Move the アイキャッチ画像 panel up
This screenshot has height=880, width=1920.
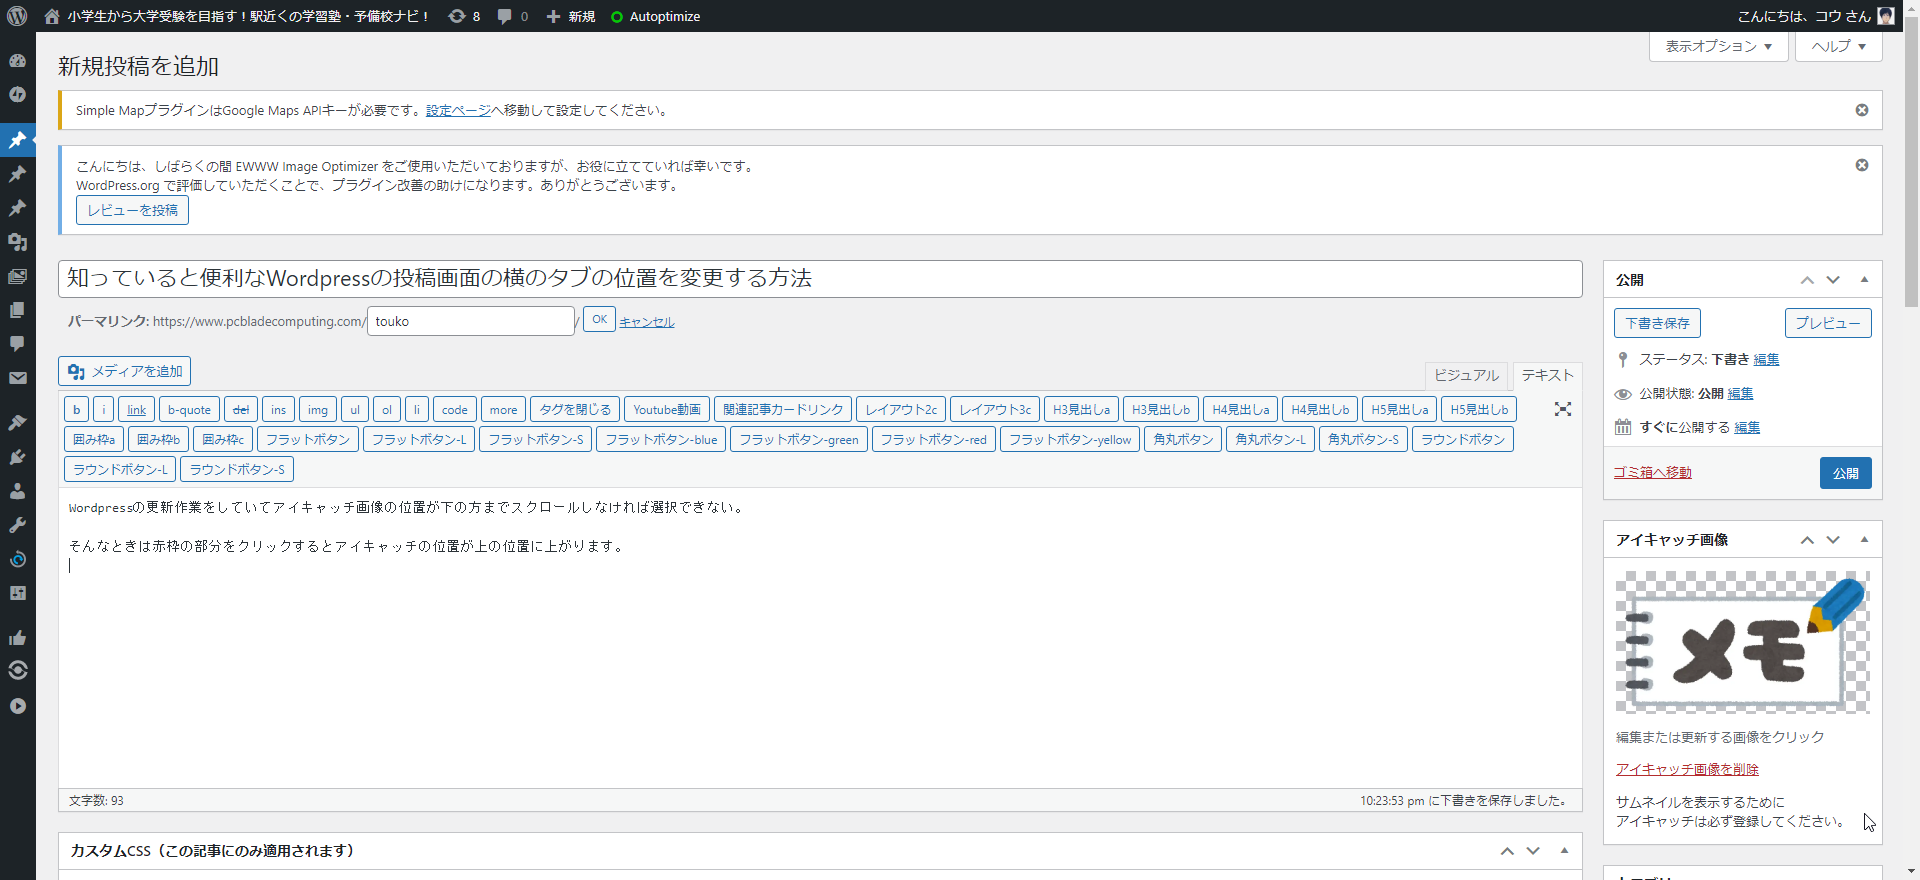[1807, 540]
